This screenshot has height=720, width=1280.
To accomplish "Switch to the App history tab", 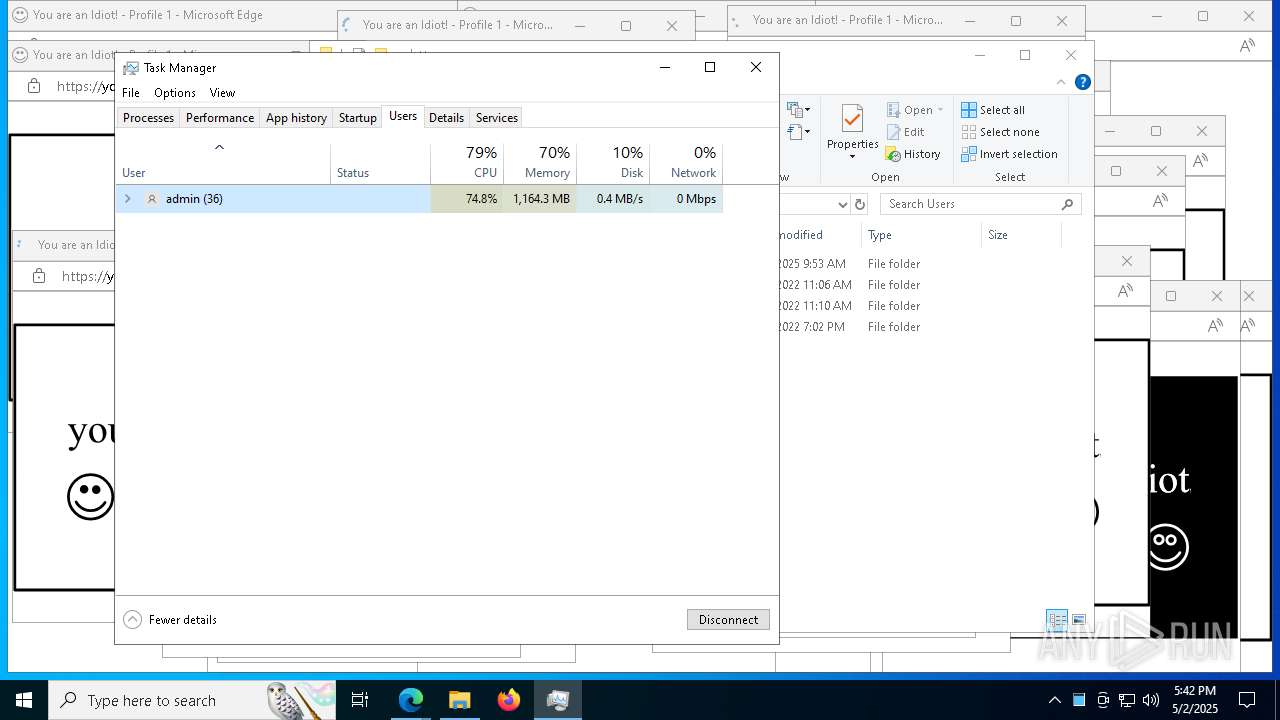I will tap(296, 118).
